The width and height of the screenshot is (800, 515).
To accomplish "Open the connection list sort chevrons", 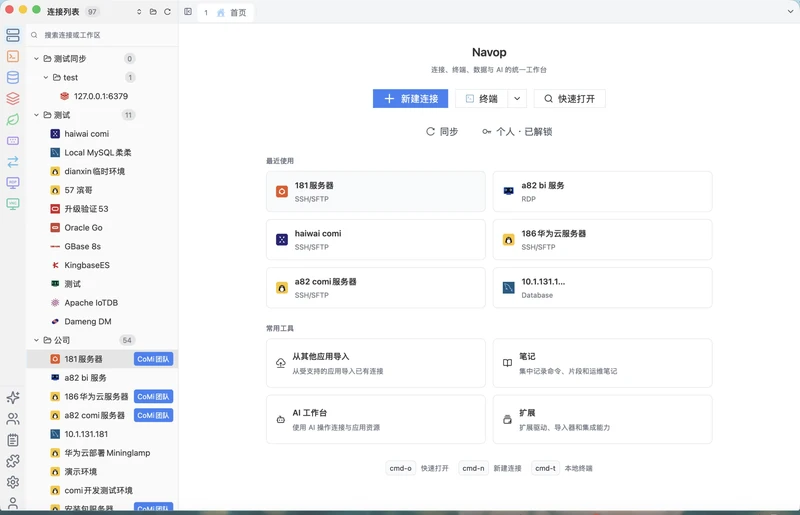I will coord(139,11).
